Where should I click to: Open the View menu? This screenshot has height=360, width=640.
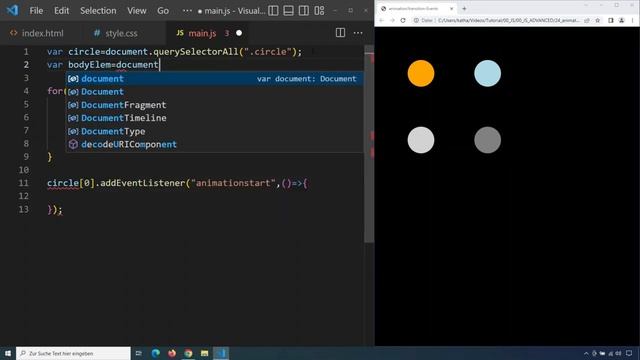(137, 11)
